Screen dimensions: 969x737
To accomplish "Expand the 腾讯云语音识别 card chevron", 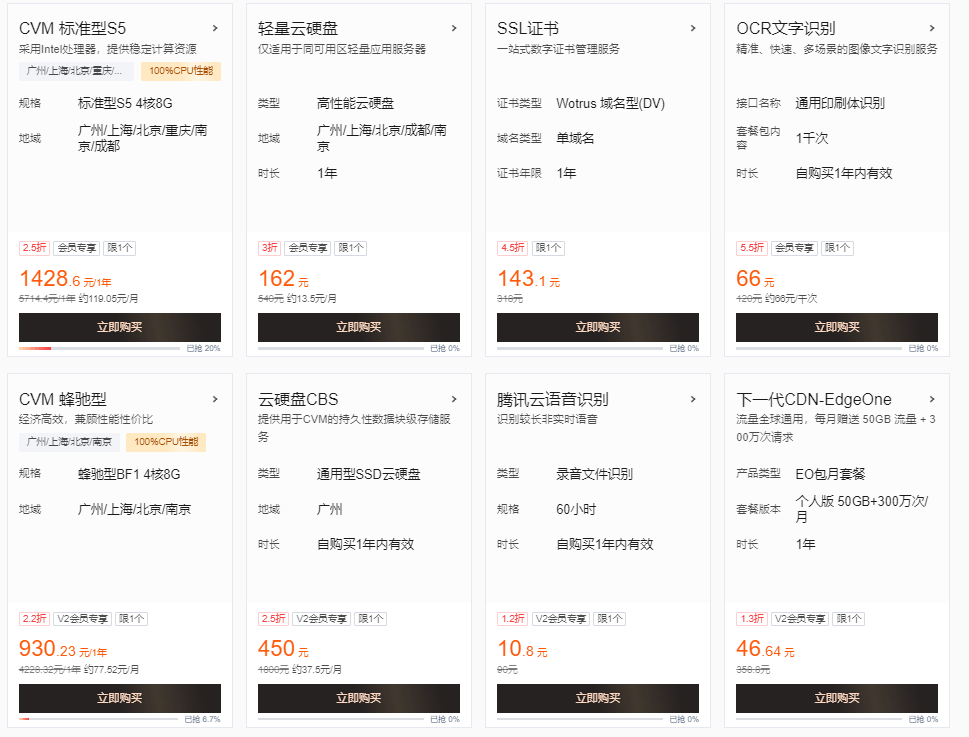I will coord(693,399).
